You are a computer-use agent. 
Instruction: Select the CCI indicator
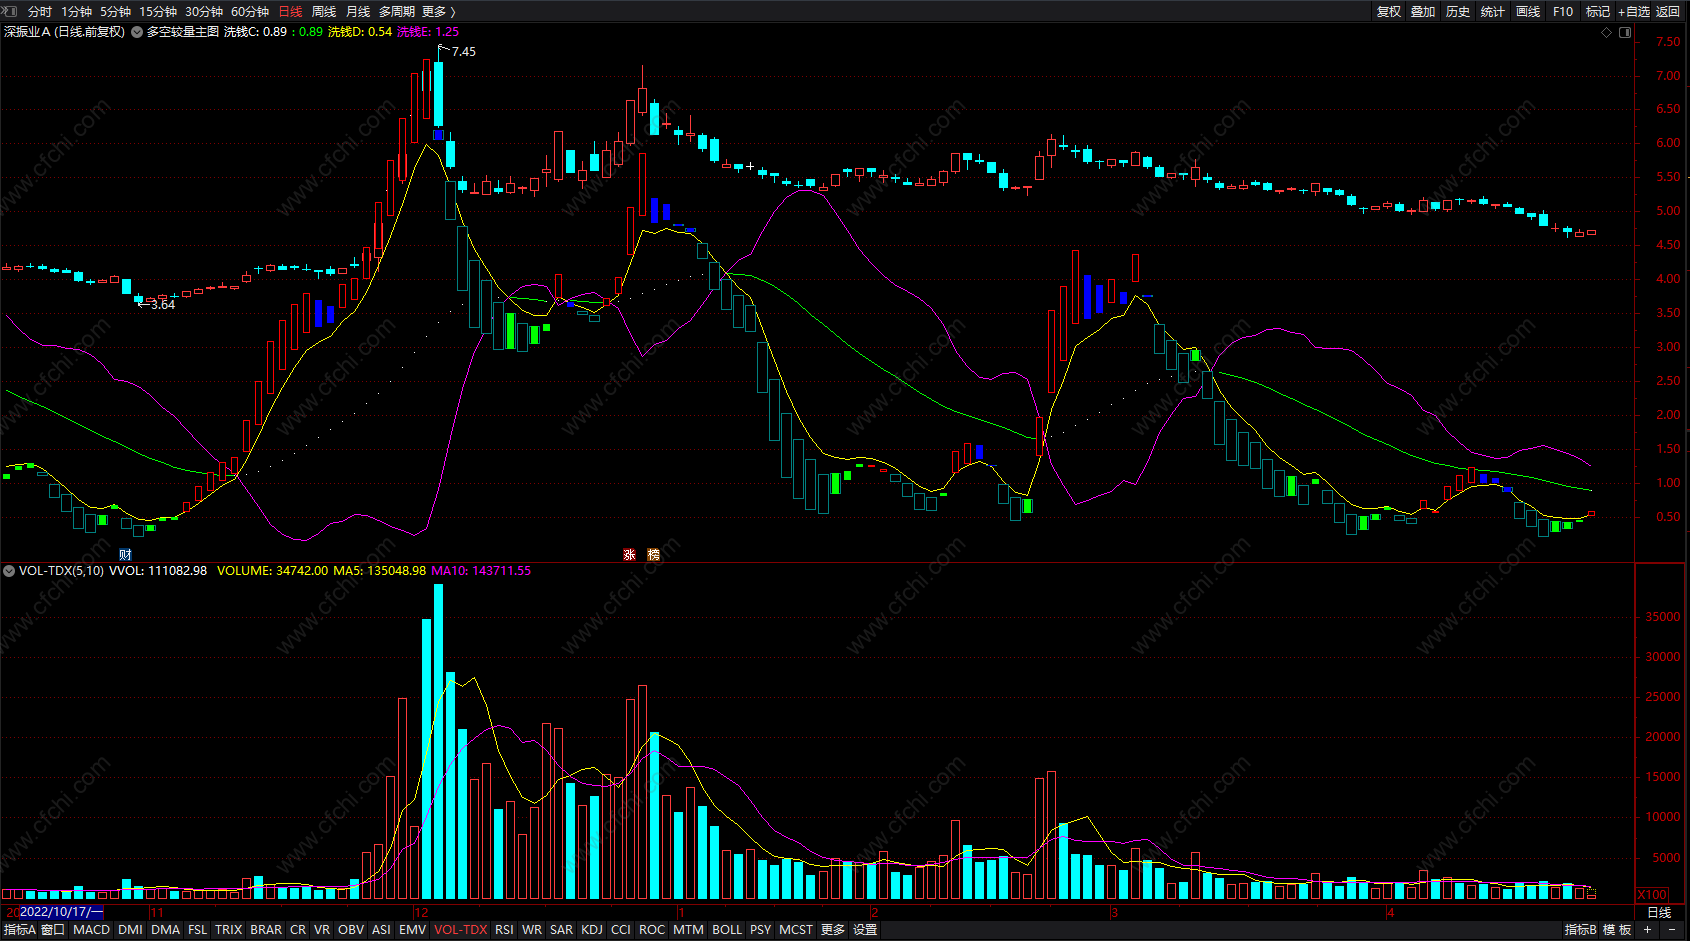(621, 930)
